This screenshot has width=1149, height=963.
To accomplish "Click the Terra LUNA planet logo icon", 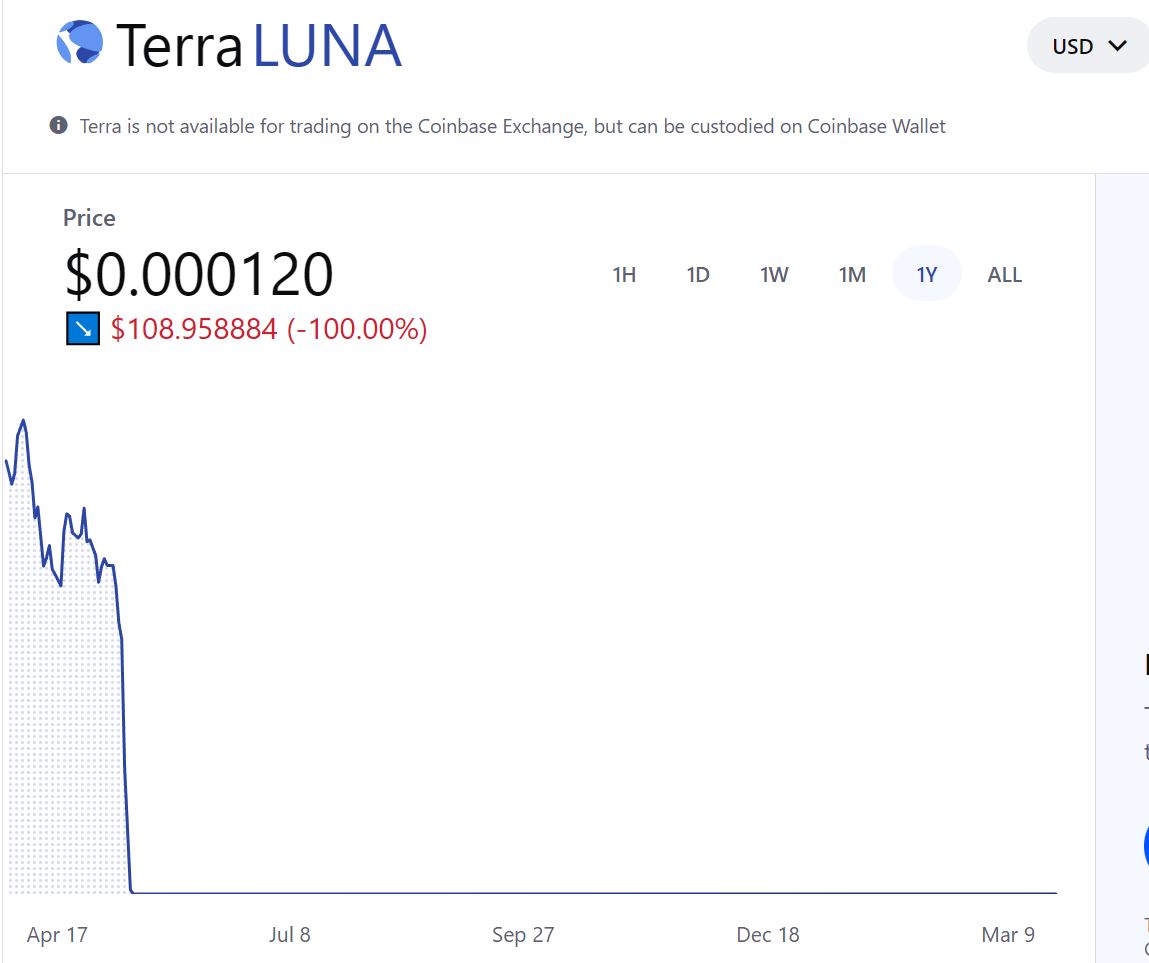I will point(80,43).
